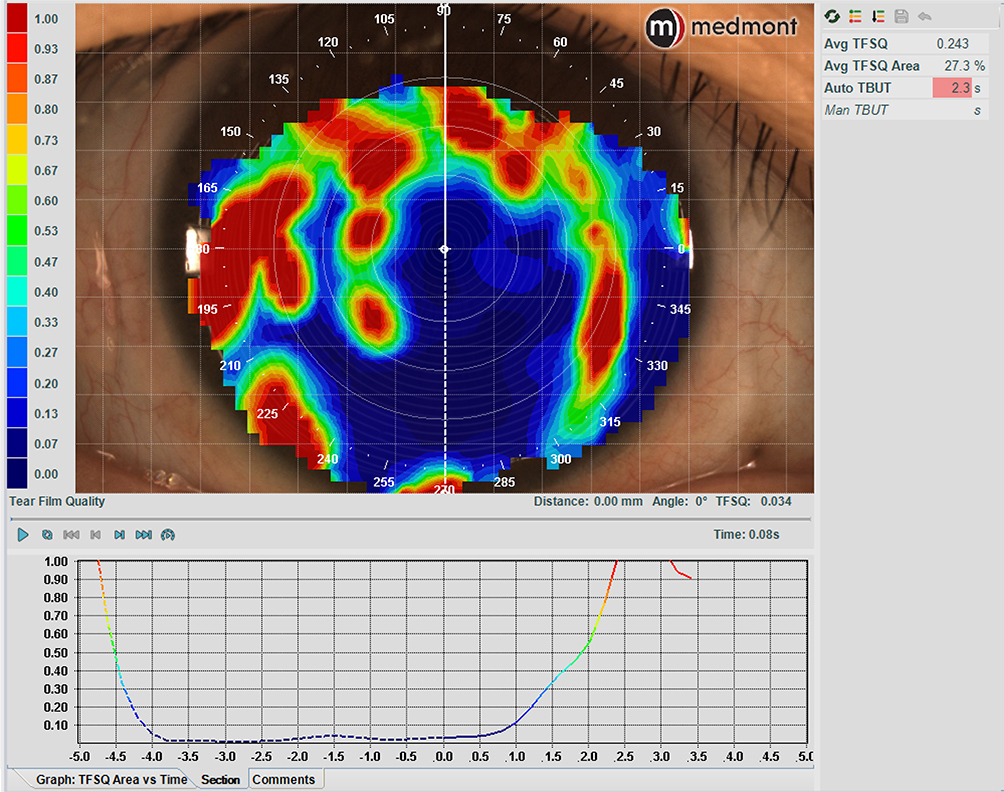1004x792 pixels.
Task: Click the list icon with down arrow
Action: tap(878, 17)
